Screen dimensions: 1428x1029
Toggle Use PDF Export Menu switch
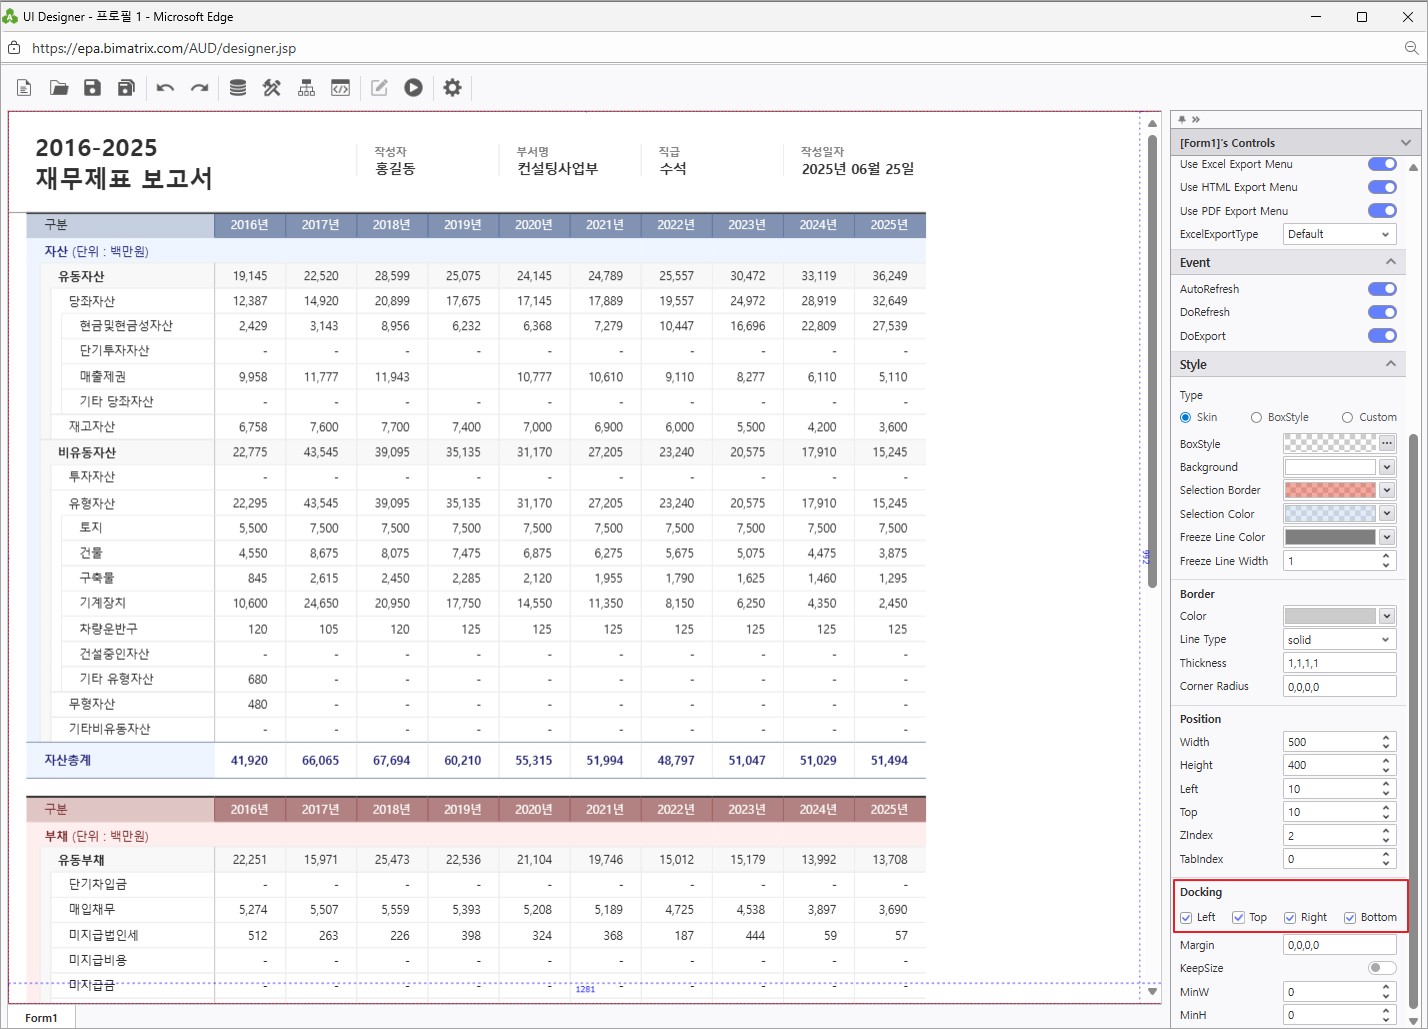coord(1382,211)
